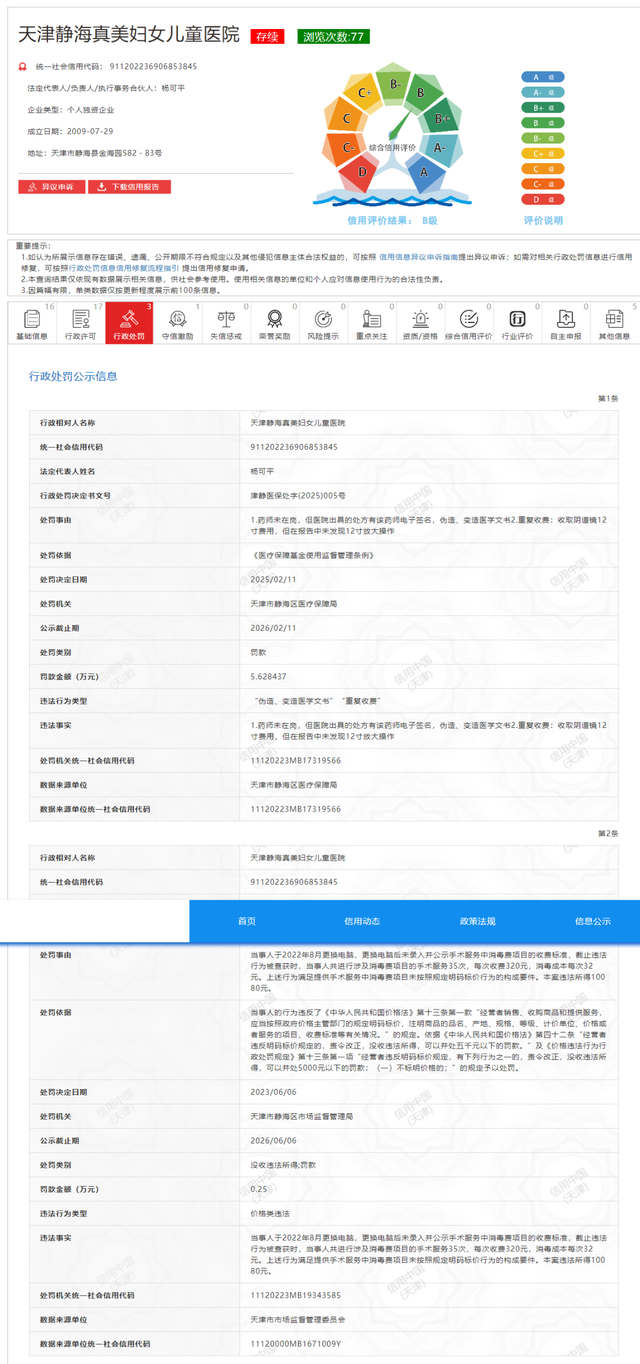
Task: Click the fine amount 0.25
Action: (258, 1189)
